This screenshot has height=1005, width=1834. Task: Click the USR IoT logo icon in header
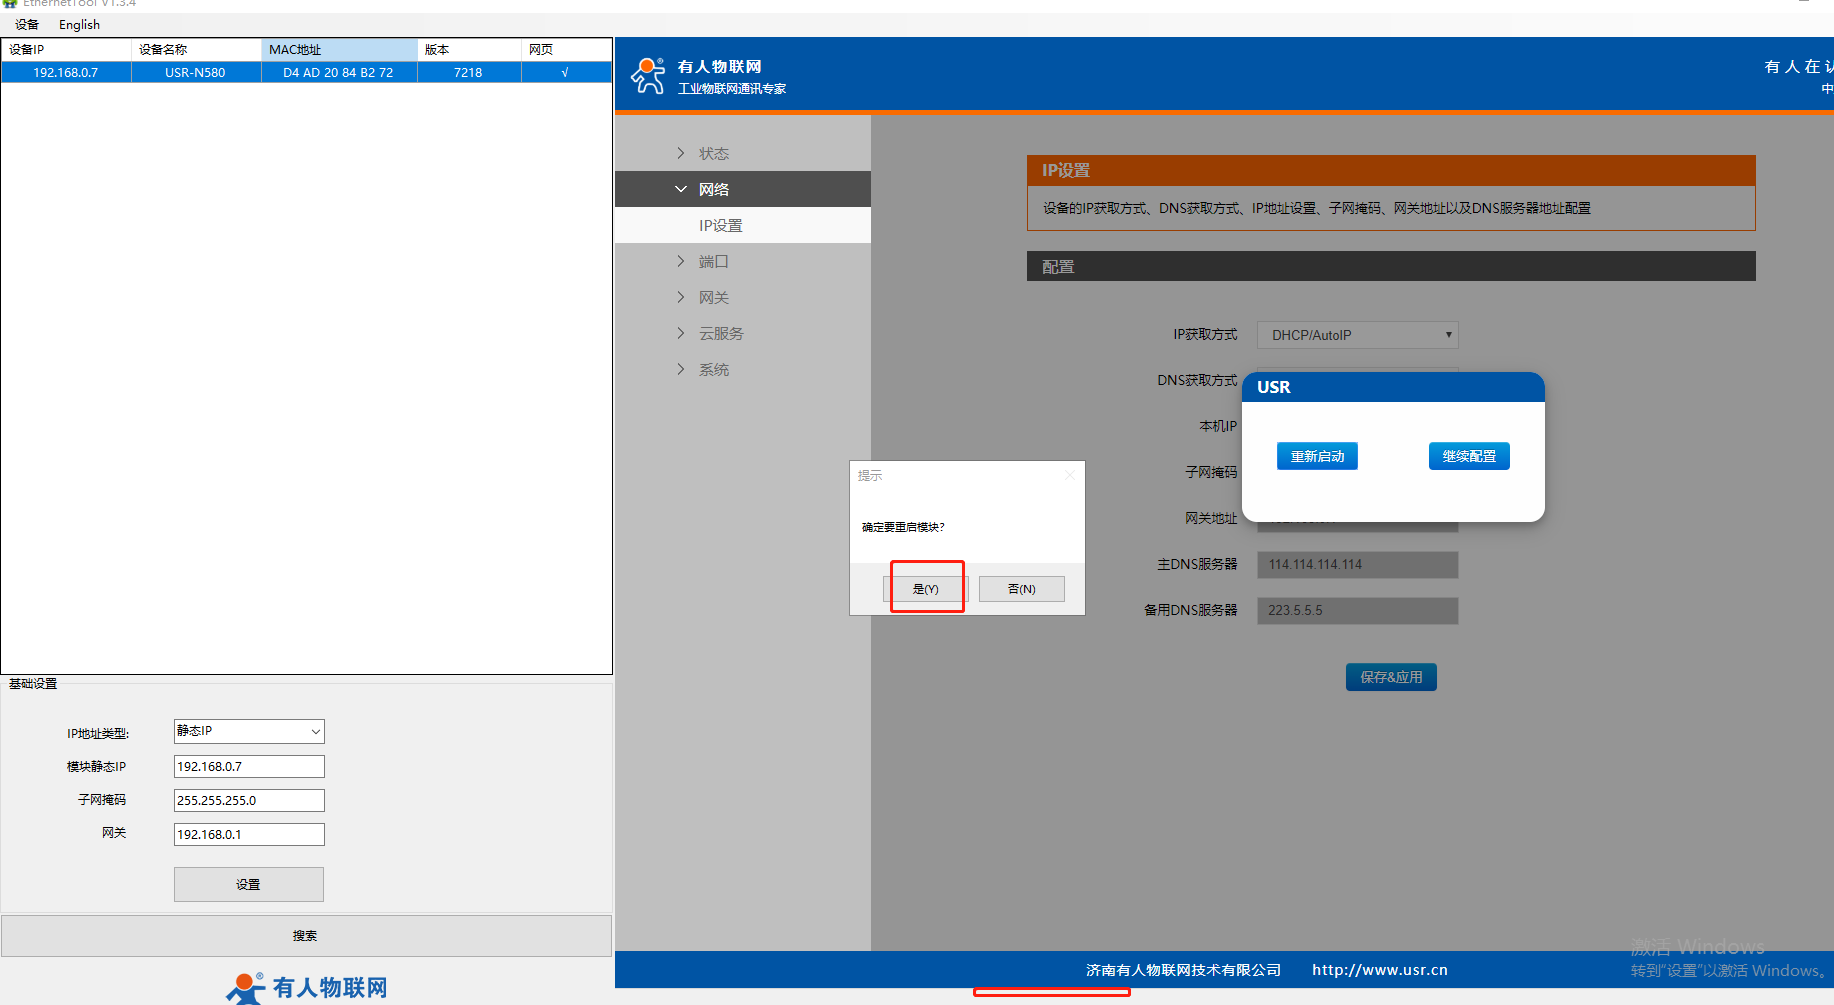point(648,76)
